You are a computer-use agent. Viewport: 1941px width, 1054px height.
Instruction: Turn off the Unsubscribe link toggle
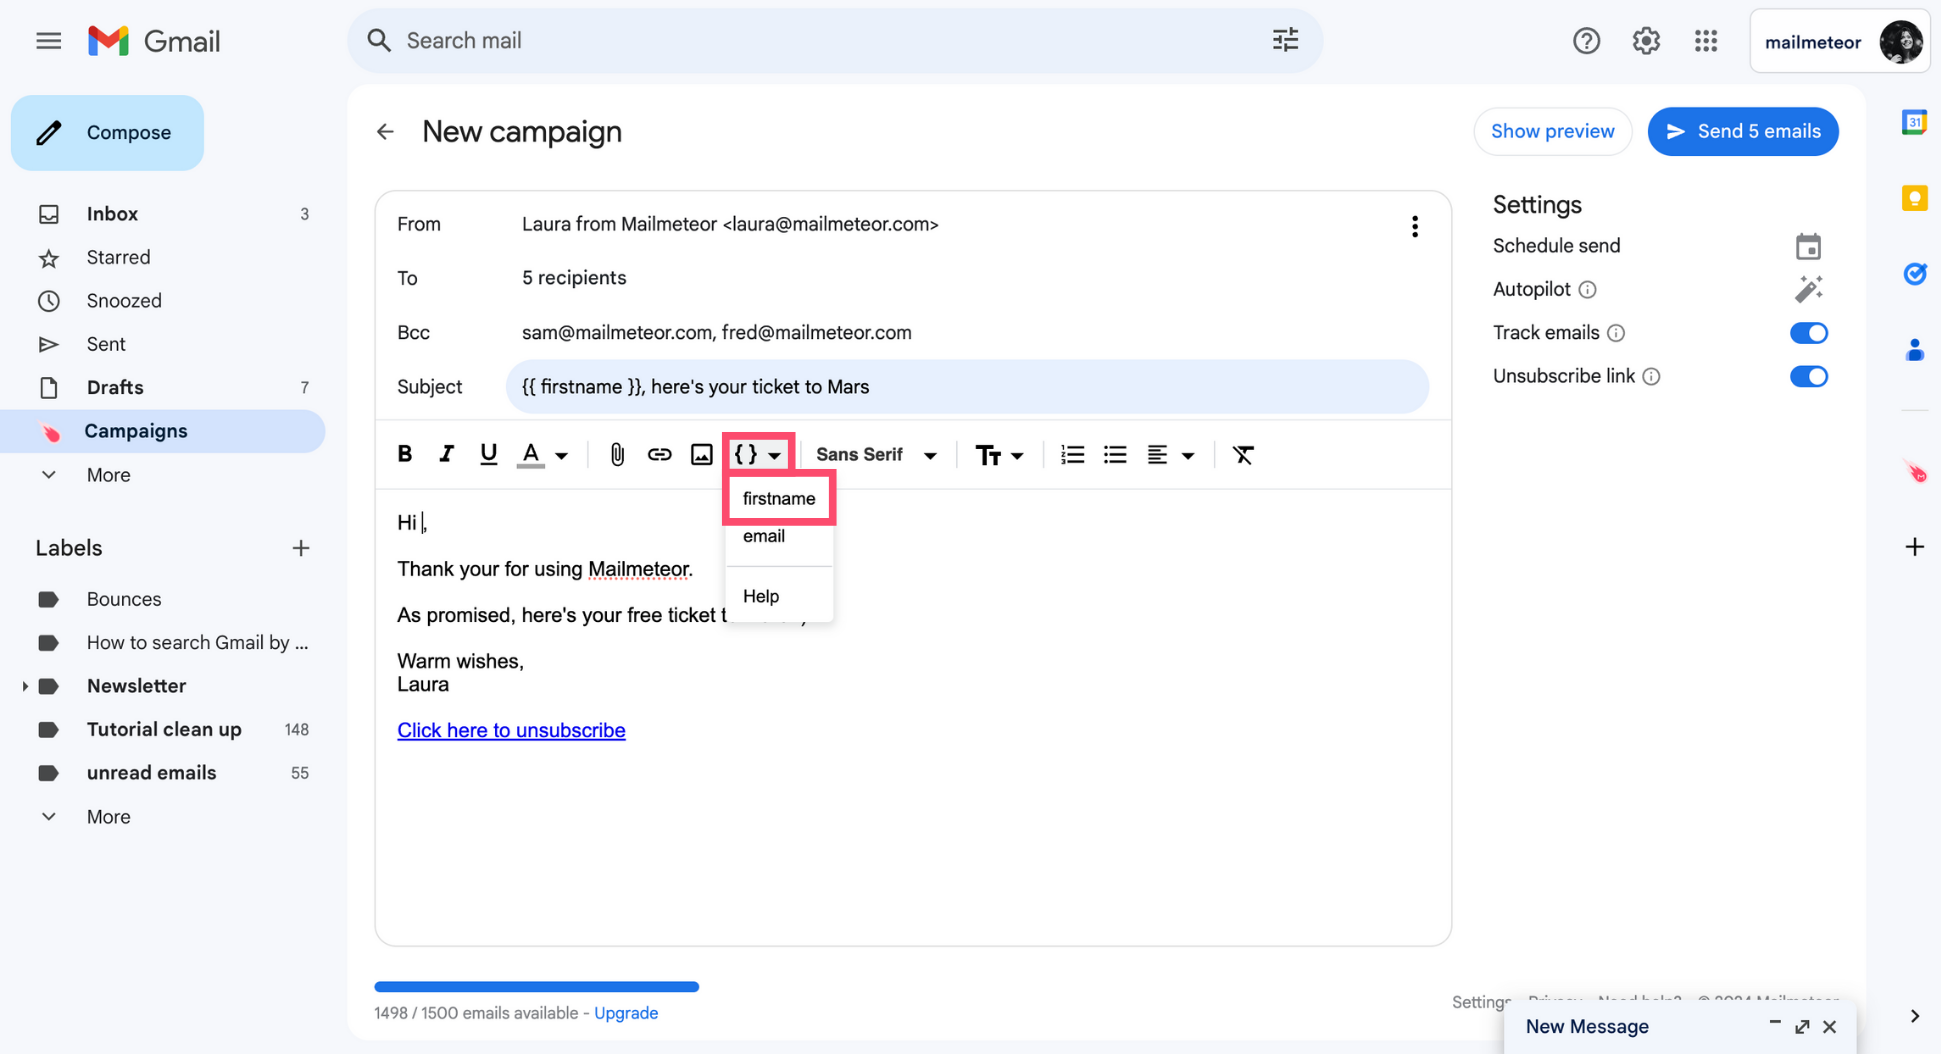click(x=1808, y=377)
